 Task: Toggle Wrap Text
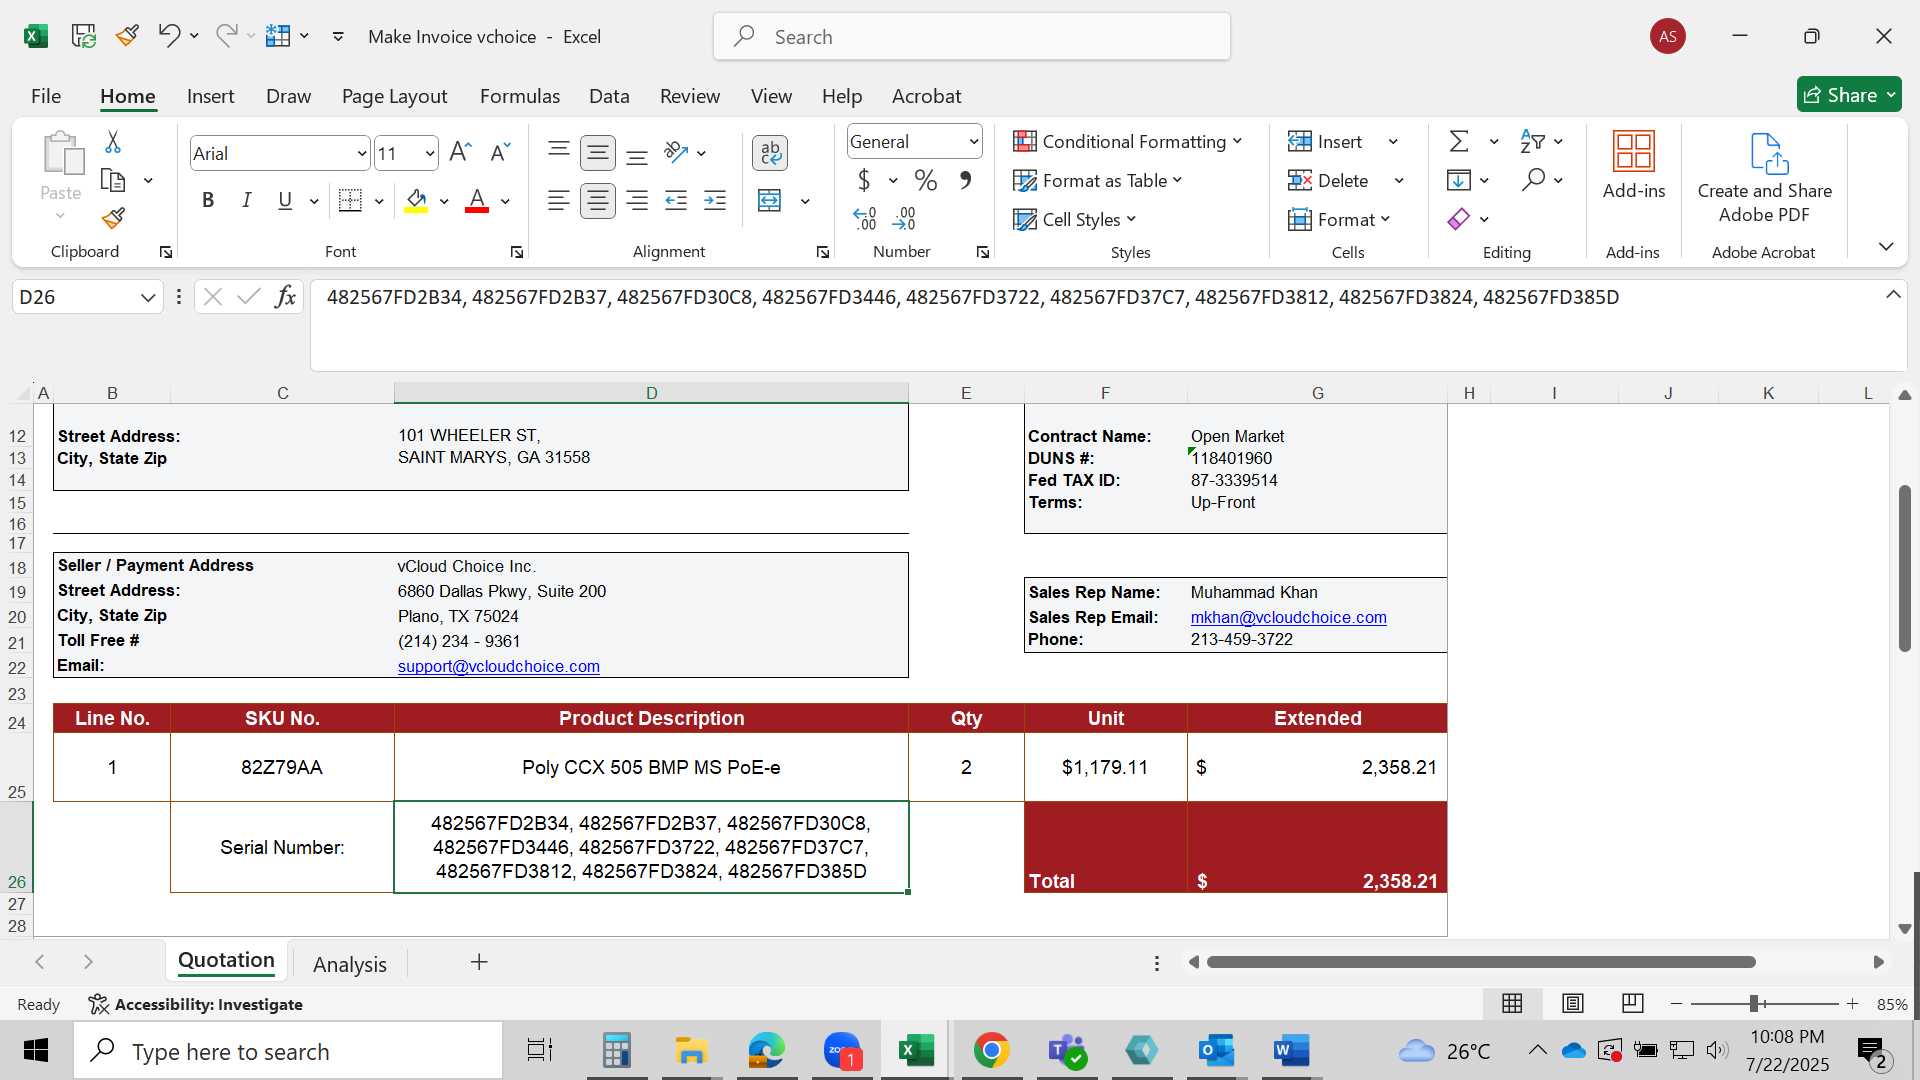coord(770,152)
